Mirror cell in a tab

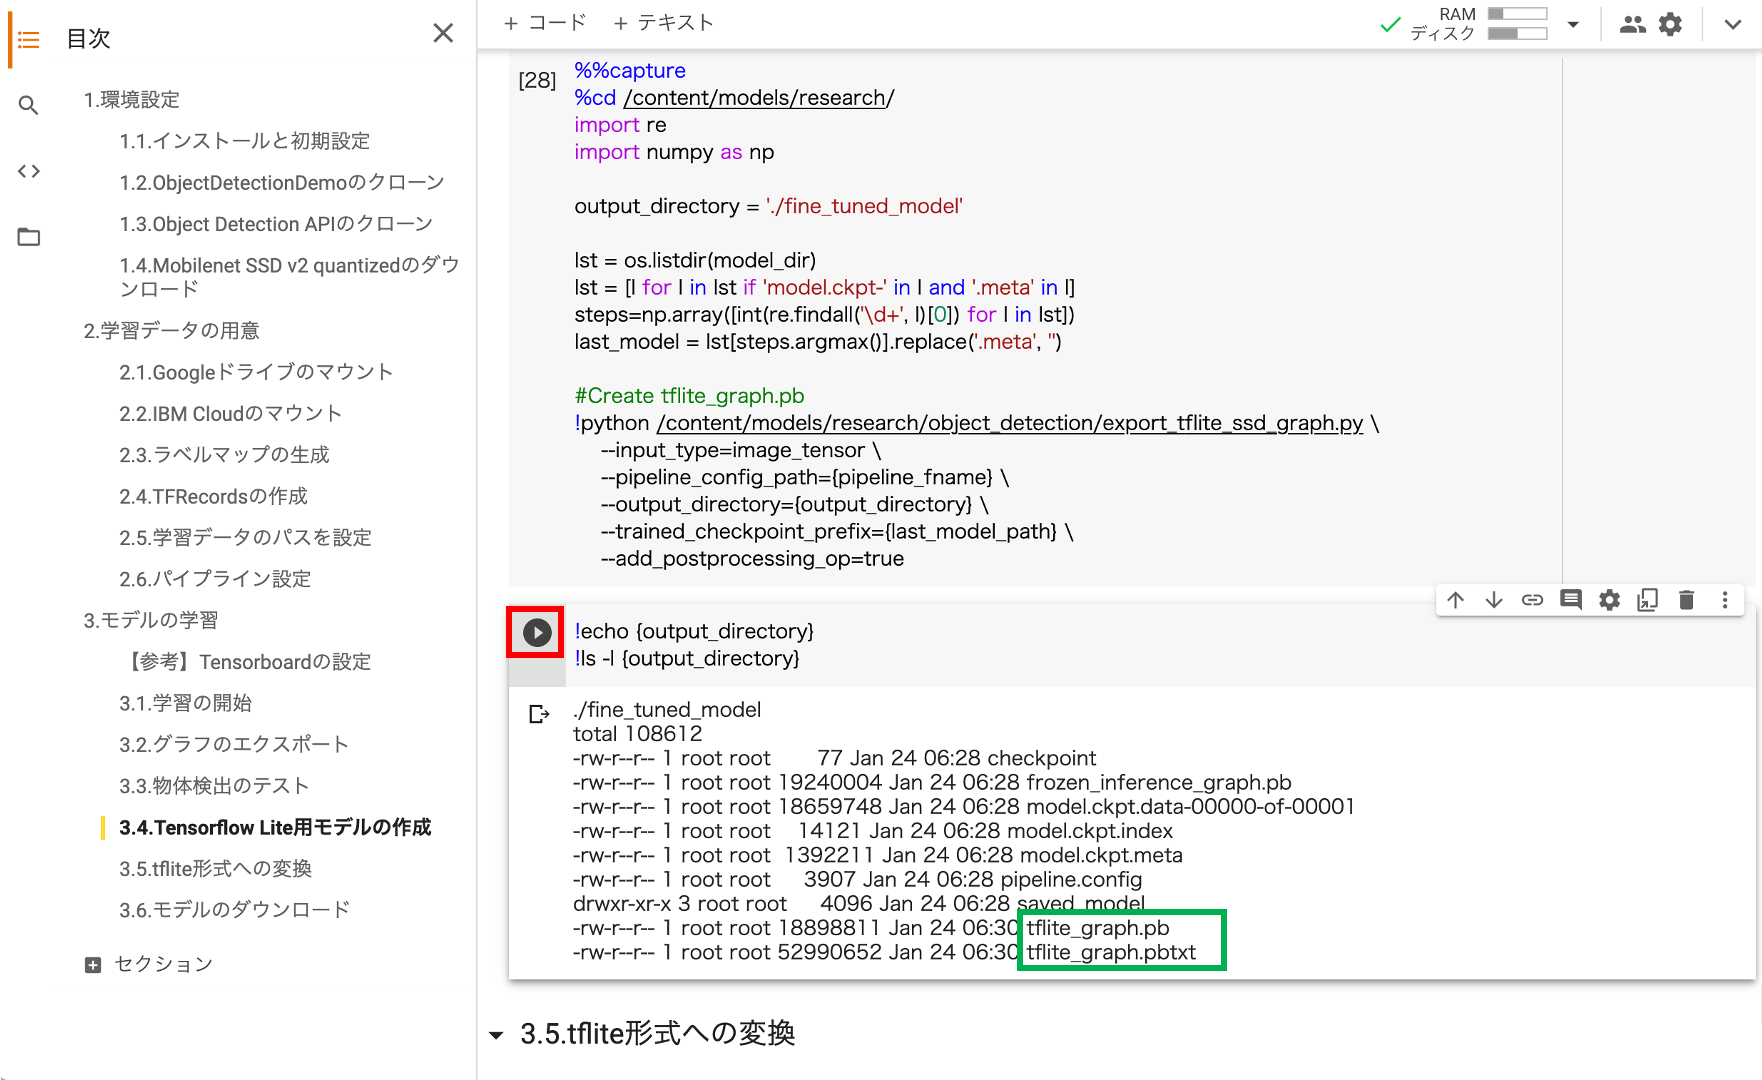[1647, 600]
